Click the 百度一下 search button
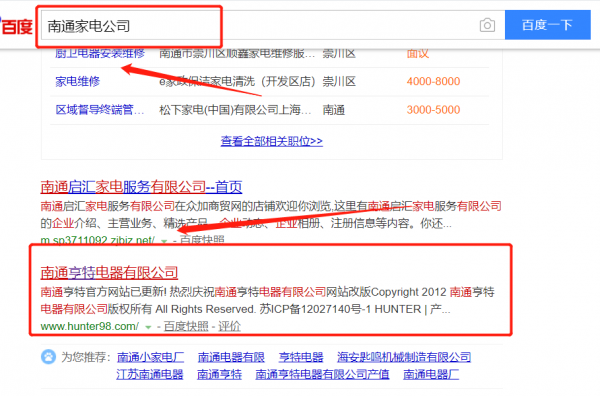Image resolution: width=600 pixels, height=396 pixels. [548, 25]
